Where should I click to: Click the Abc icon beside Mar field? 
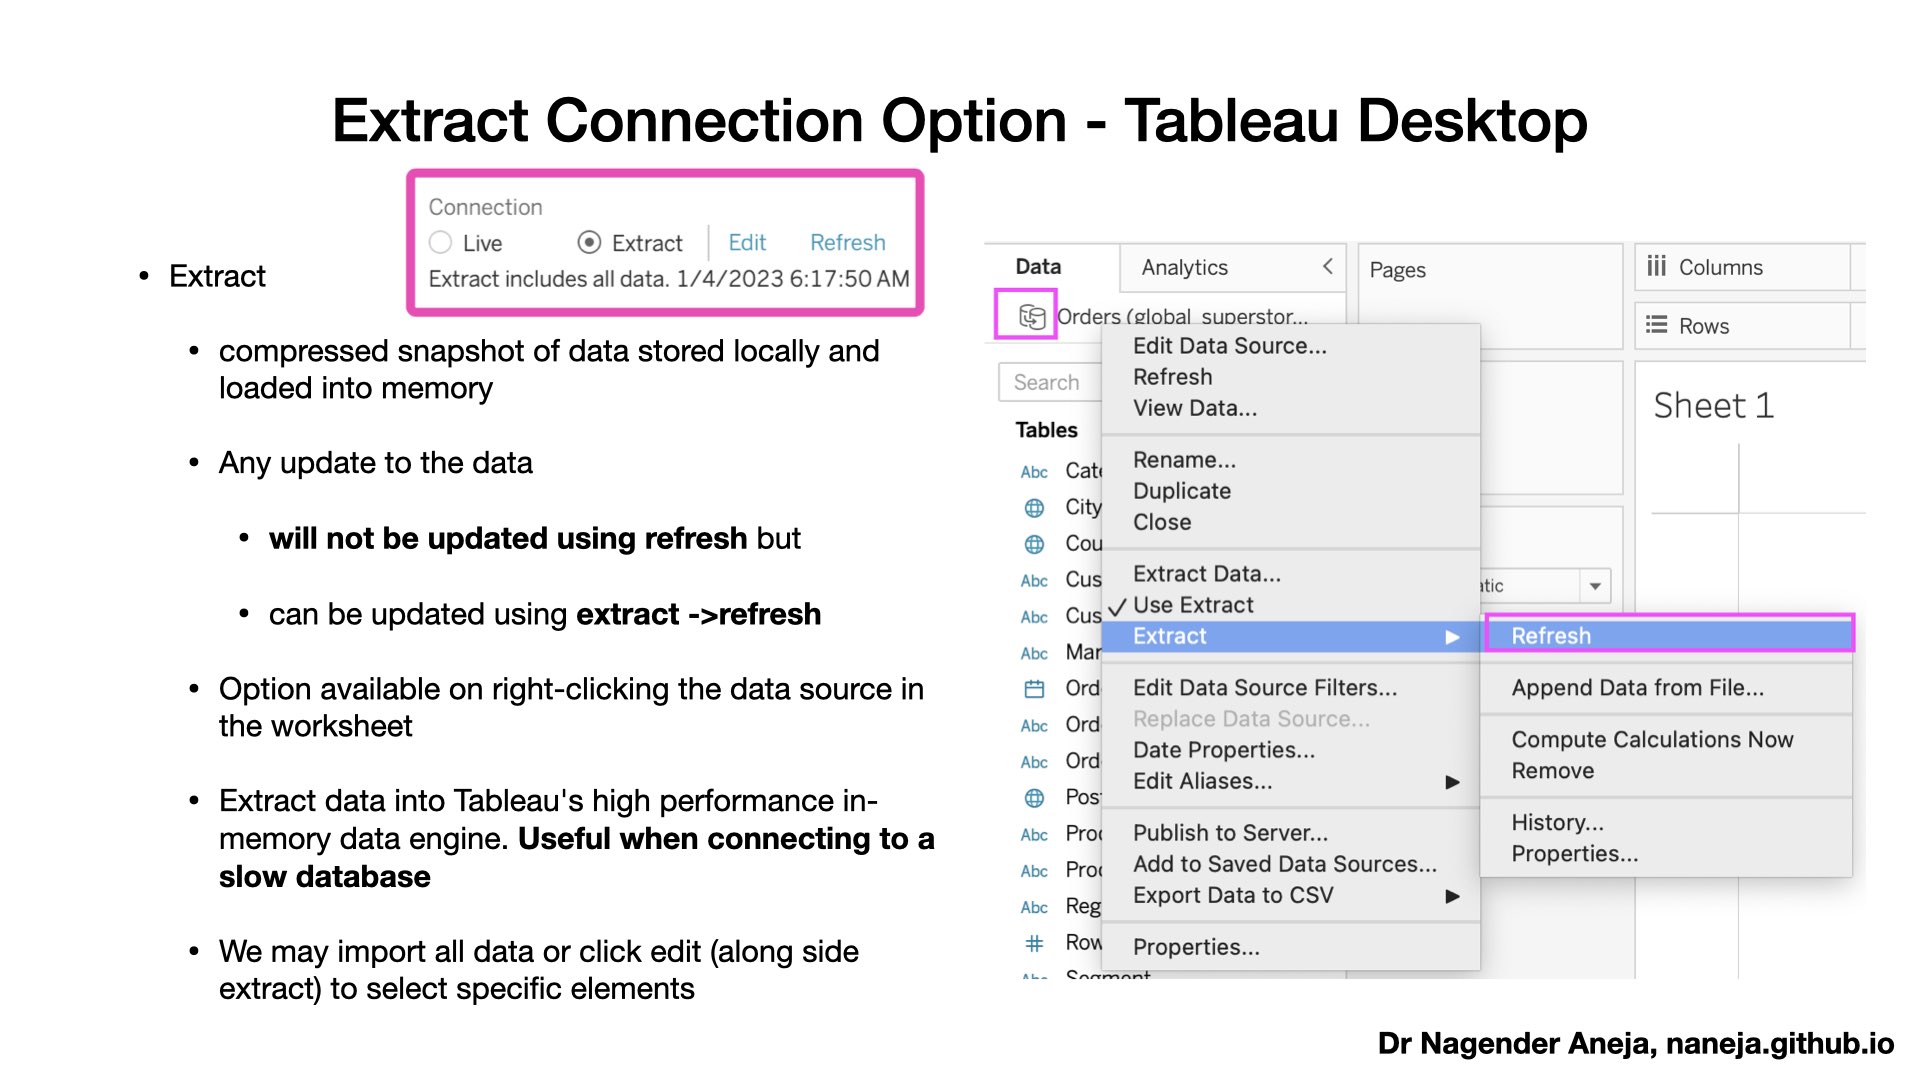(1034, 653)
